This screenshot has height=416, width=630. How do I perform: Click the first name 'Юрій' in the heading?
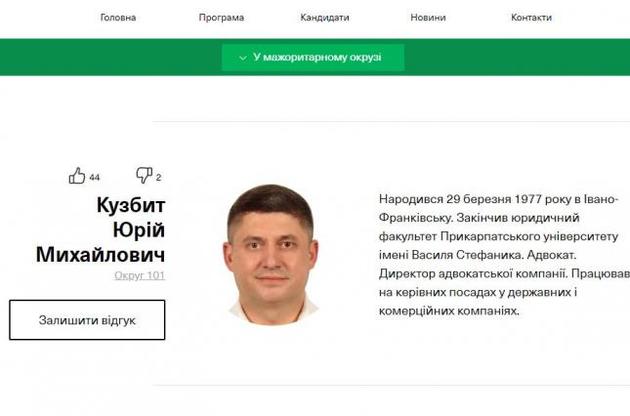click(139, 230)
